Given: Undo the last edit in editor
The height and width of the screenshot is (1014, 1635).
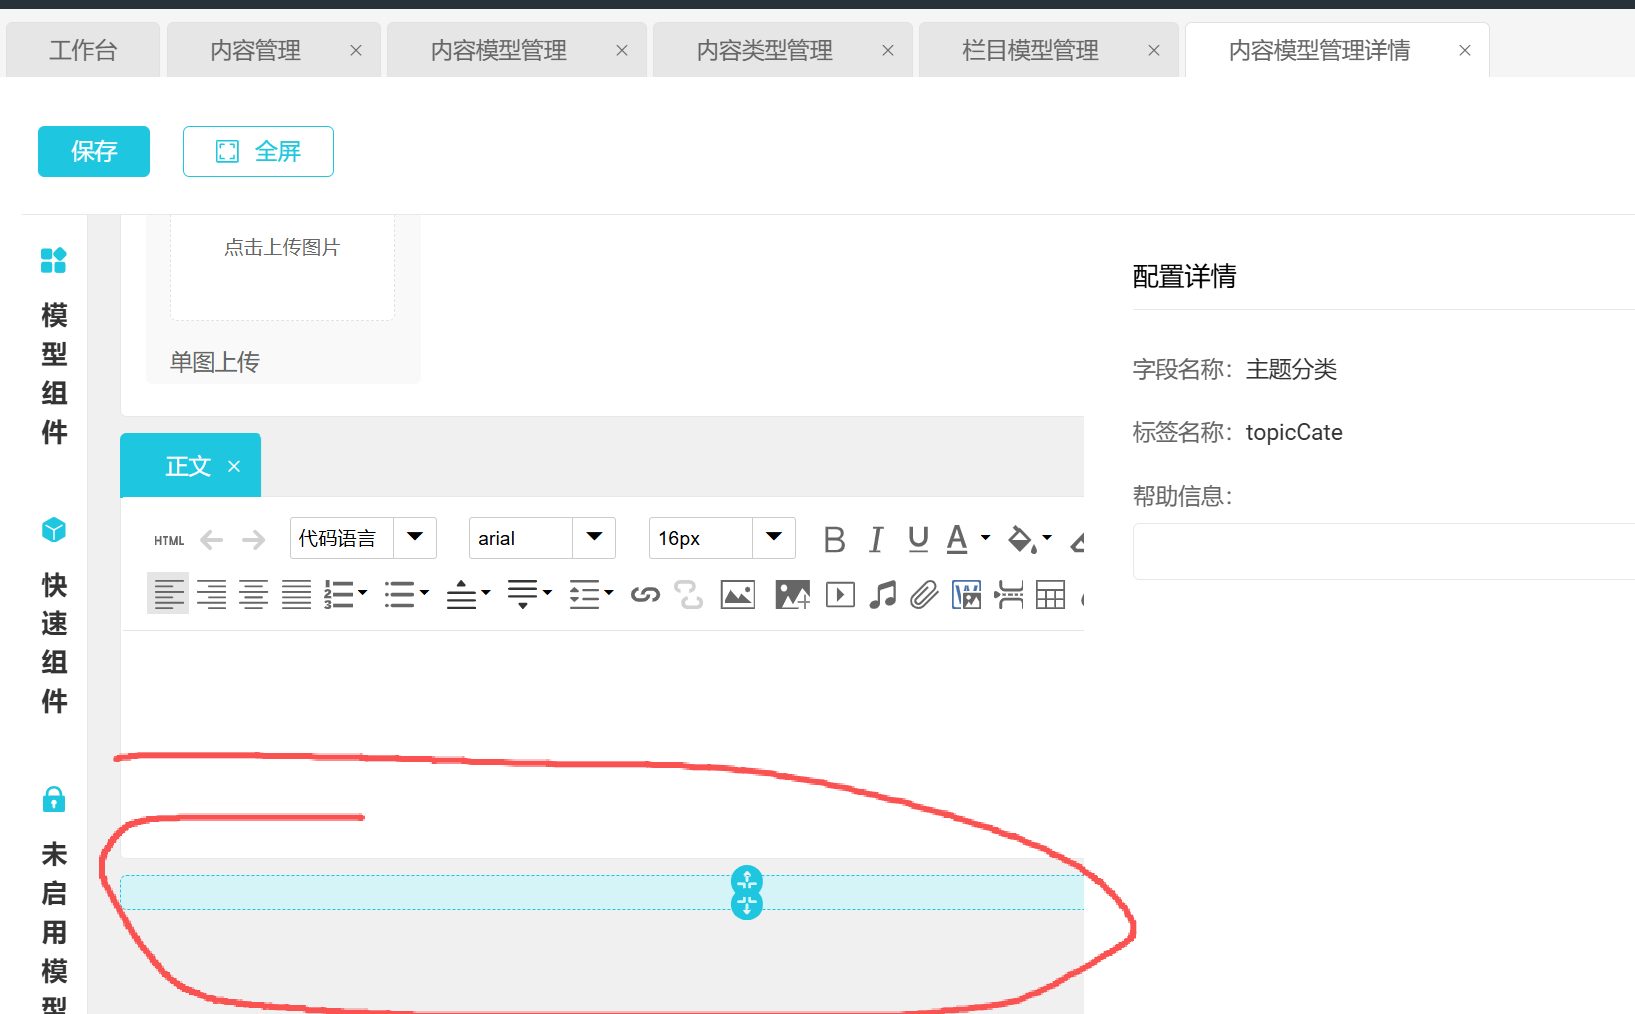Looking at the screenshot, I should (211, 540).
